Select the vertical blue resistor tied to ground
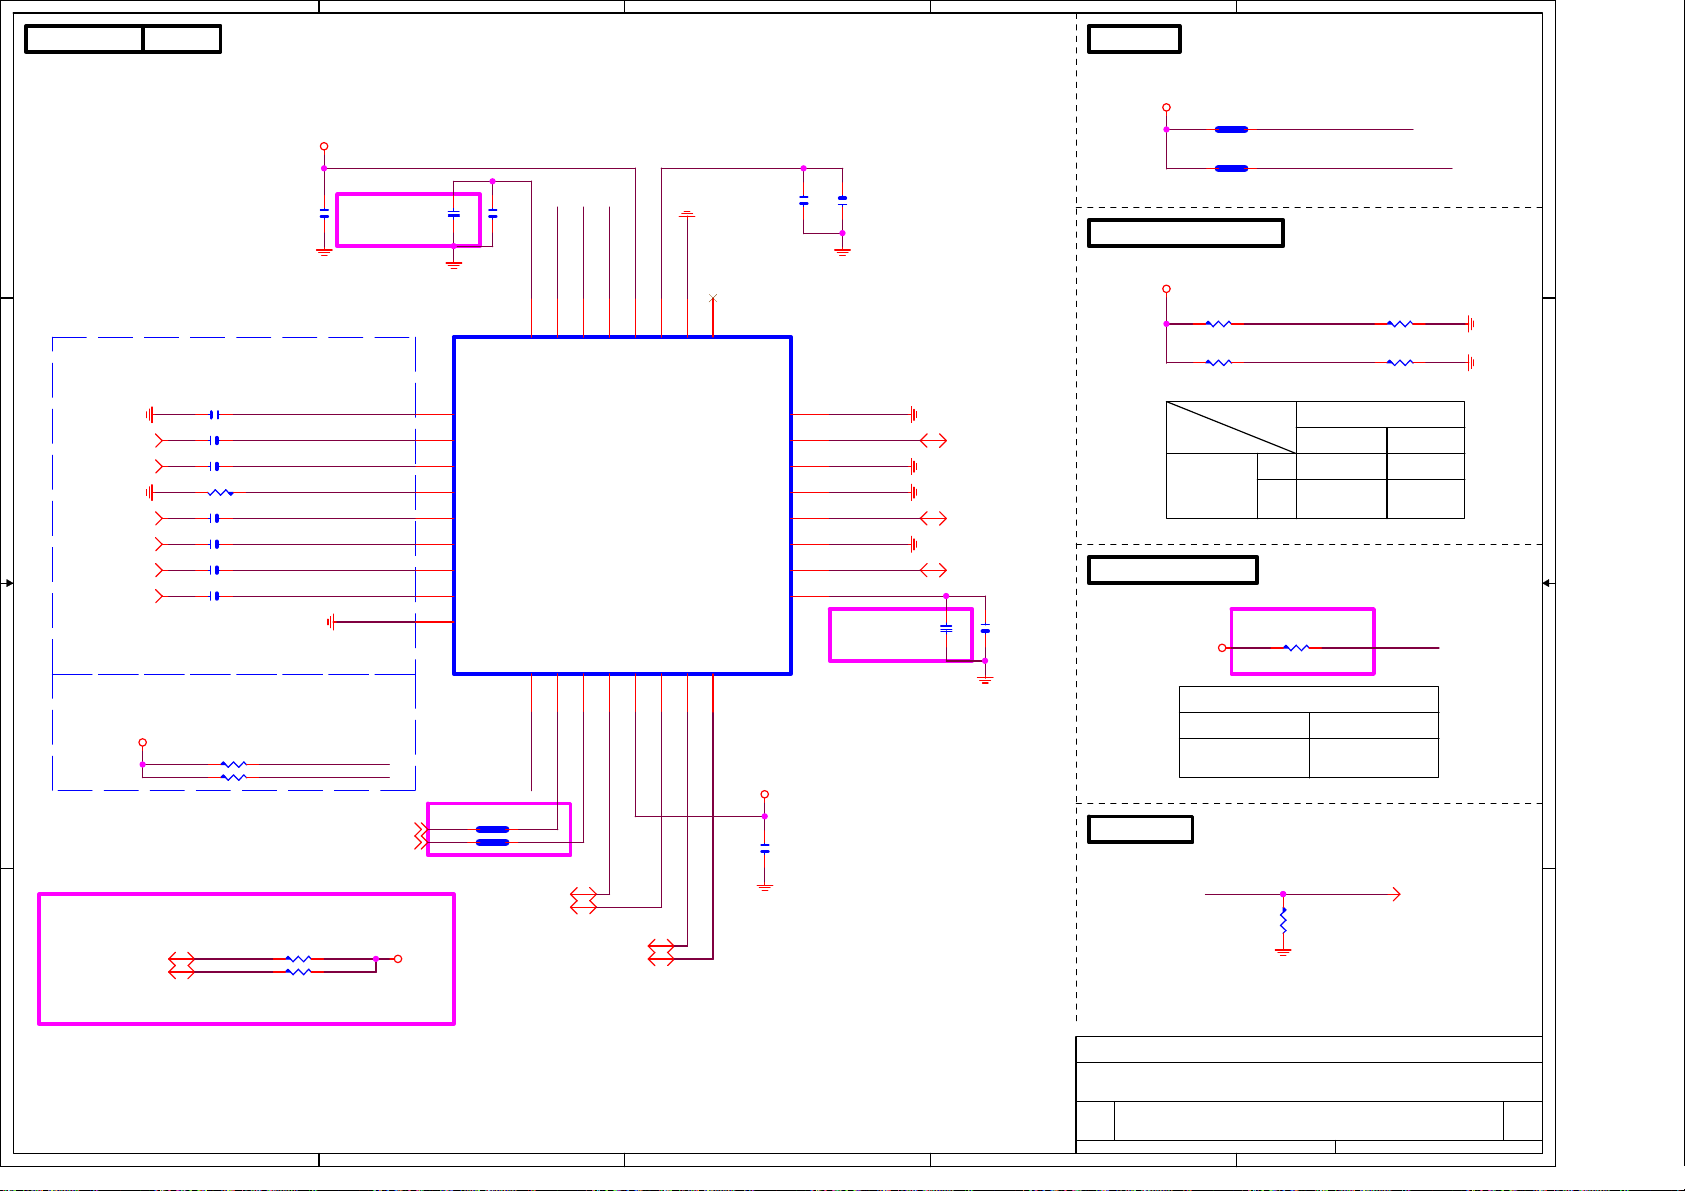Viewport: 1685px width, 1191px height. click(x=1283, y=920)
